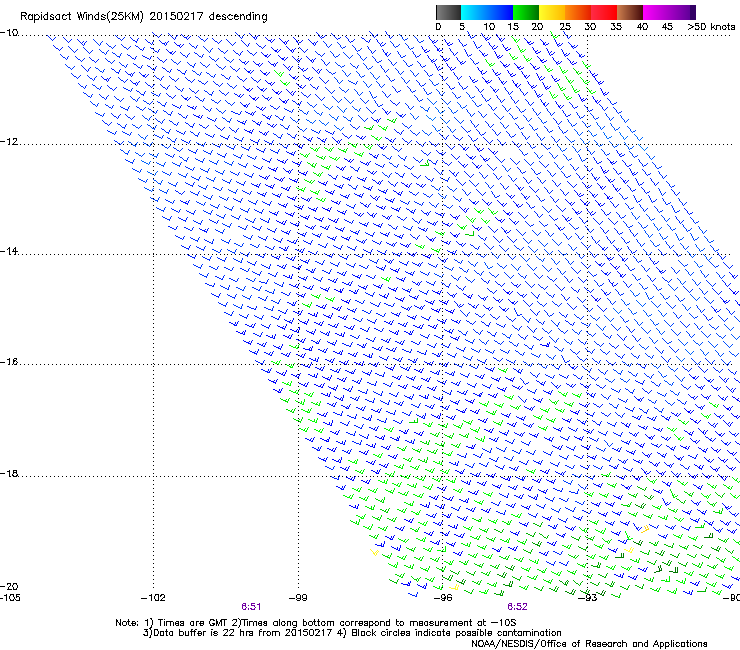Image resolution: width=740 pixels, height=650 pixels.
Task: Select the "20" knots legend tick label
Action: tap(537, 27)
